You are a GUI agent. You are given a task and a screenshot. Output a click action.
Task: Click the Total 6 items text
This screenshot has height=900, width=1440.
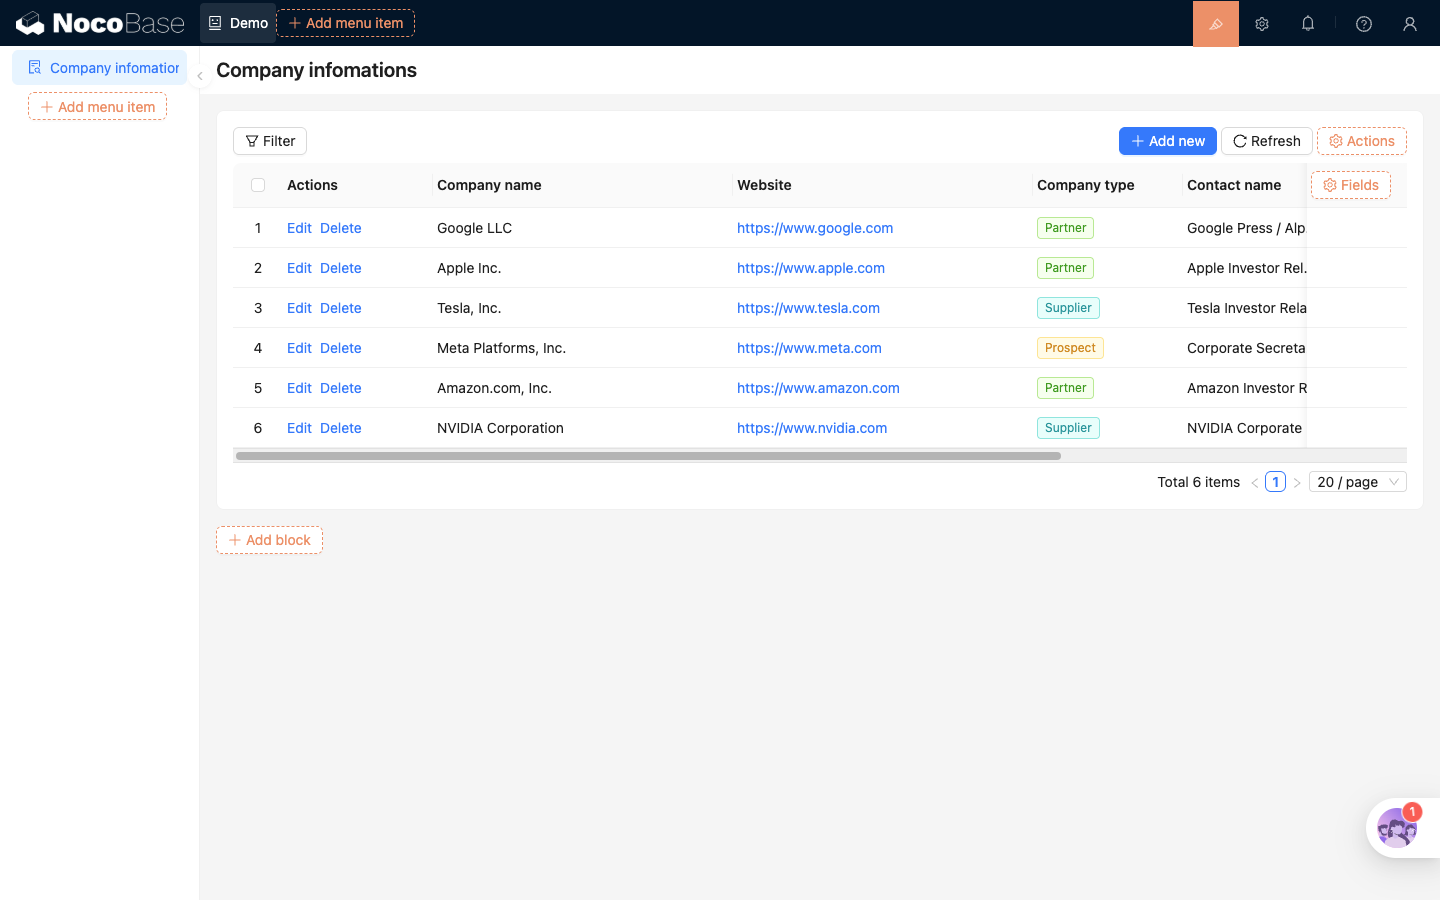pyautogui.click(x=1198, y=482)
